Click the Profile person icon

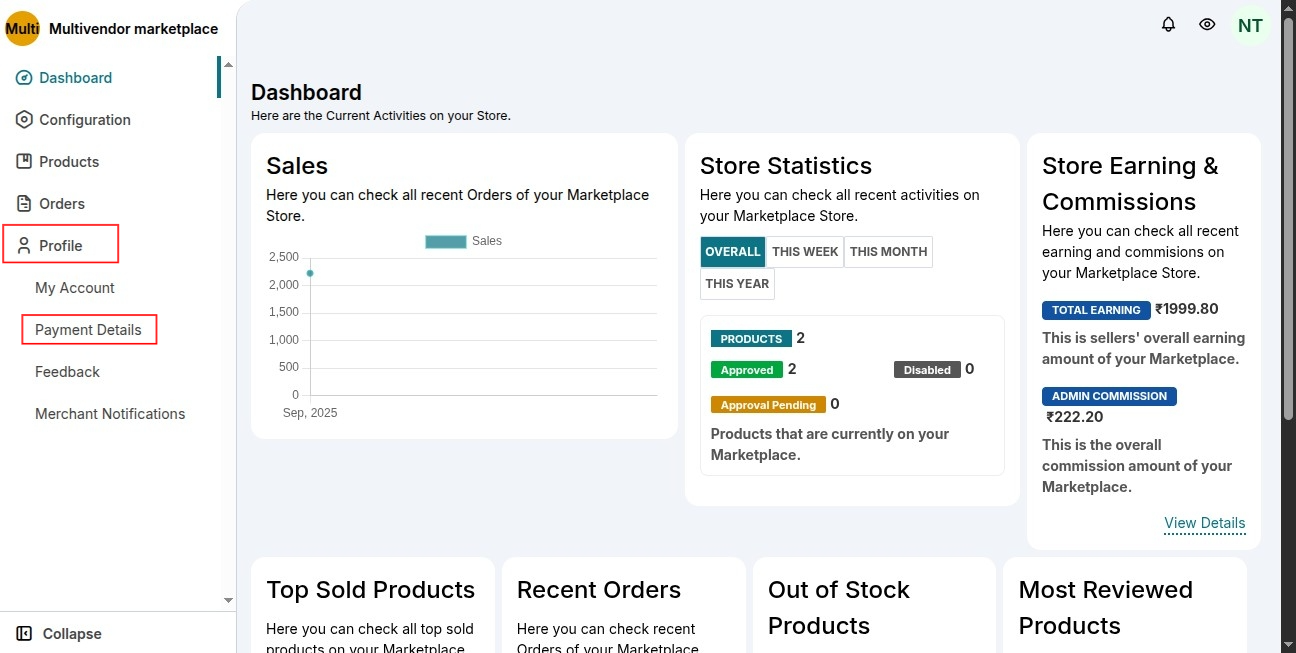pos(24,246)
